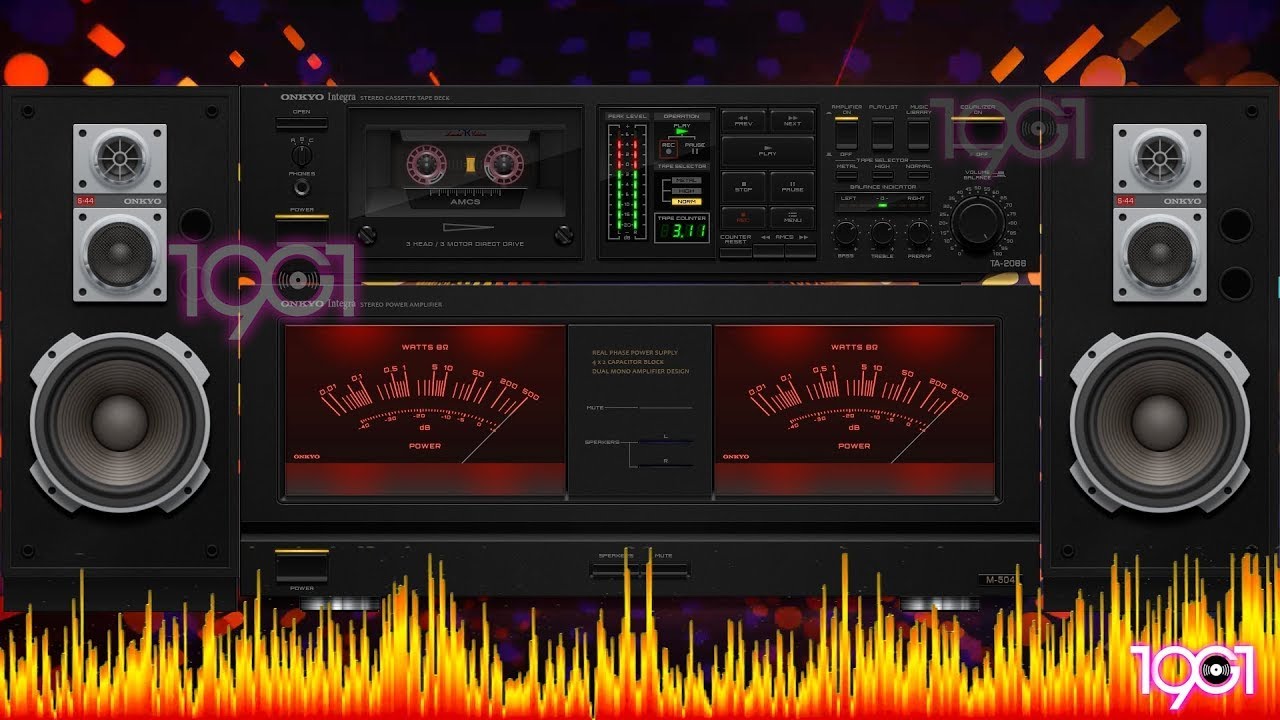Image resolution: width=1280 pixels, height=720 pixels.
Task: Select NORMAL tape selector button
Action: 918,175
